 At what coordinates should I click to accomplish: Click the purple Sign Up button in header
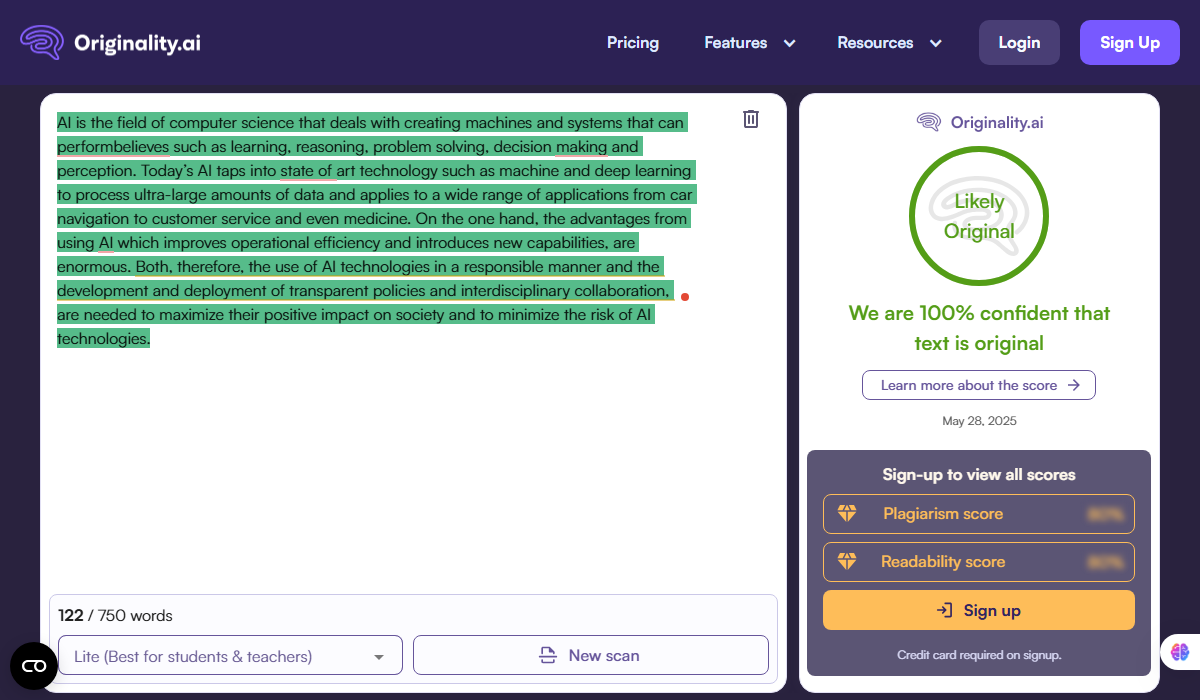click(1130, 43)
